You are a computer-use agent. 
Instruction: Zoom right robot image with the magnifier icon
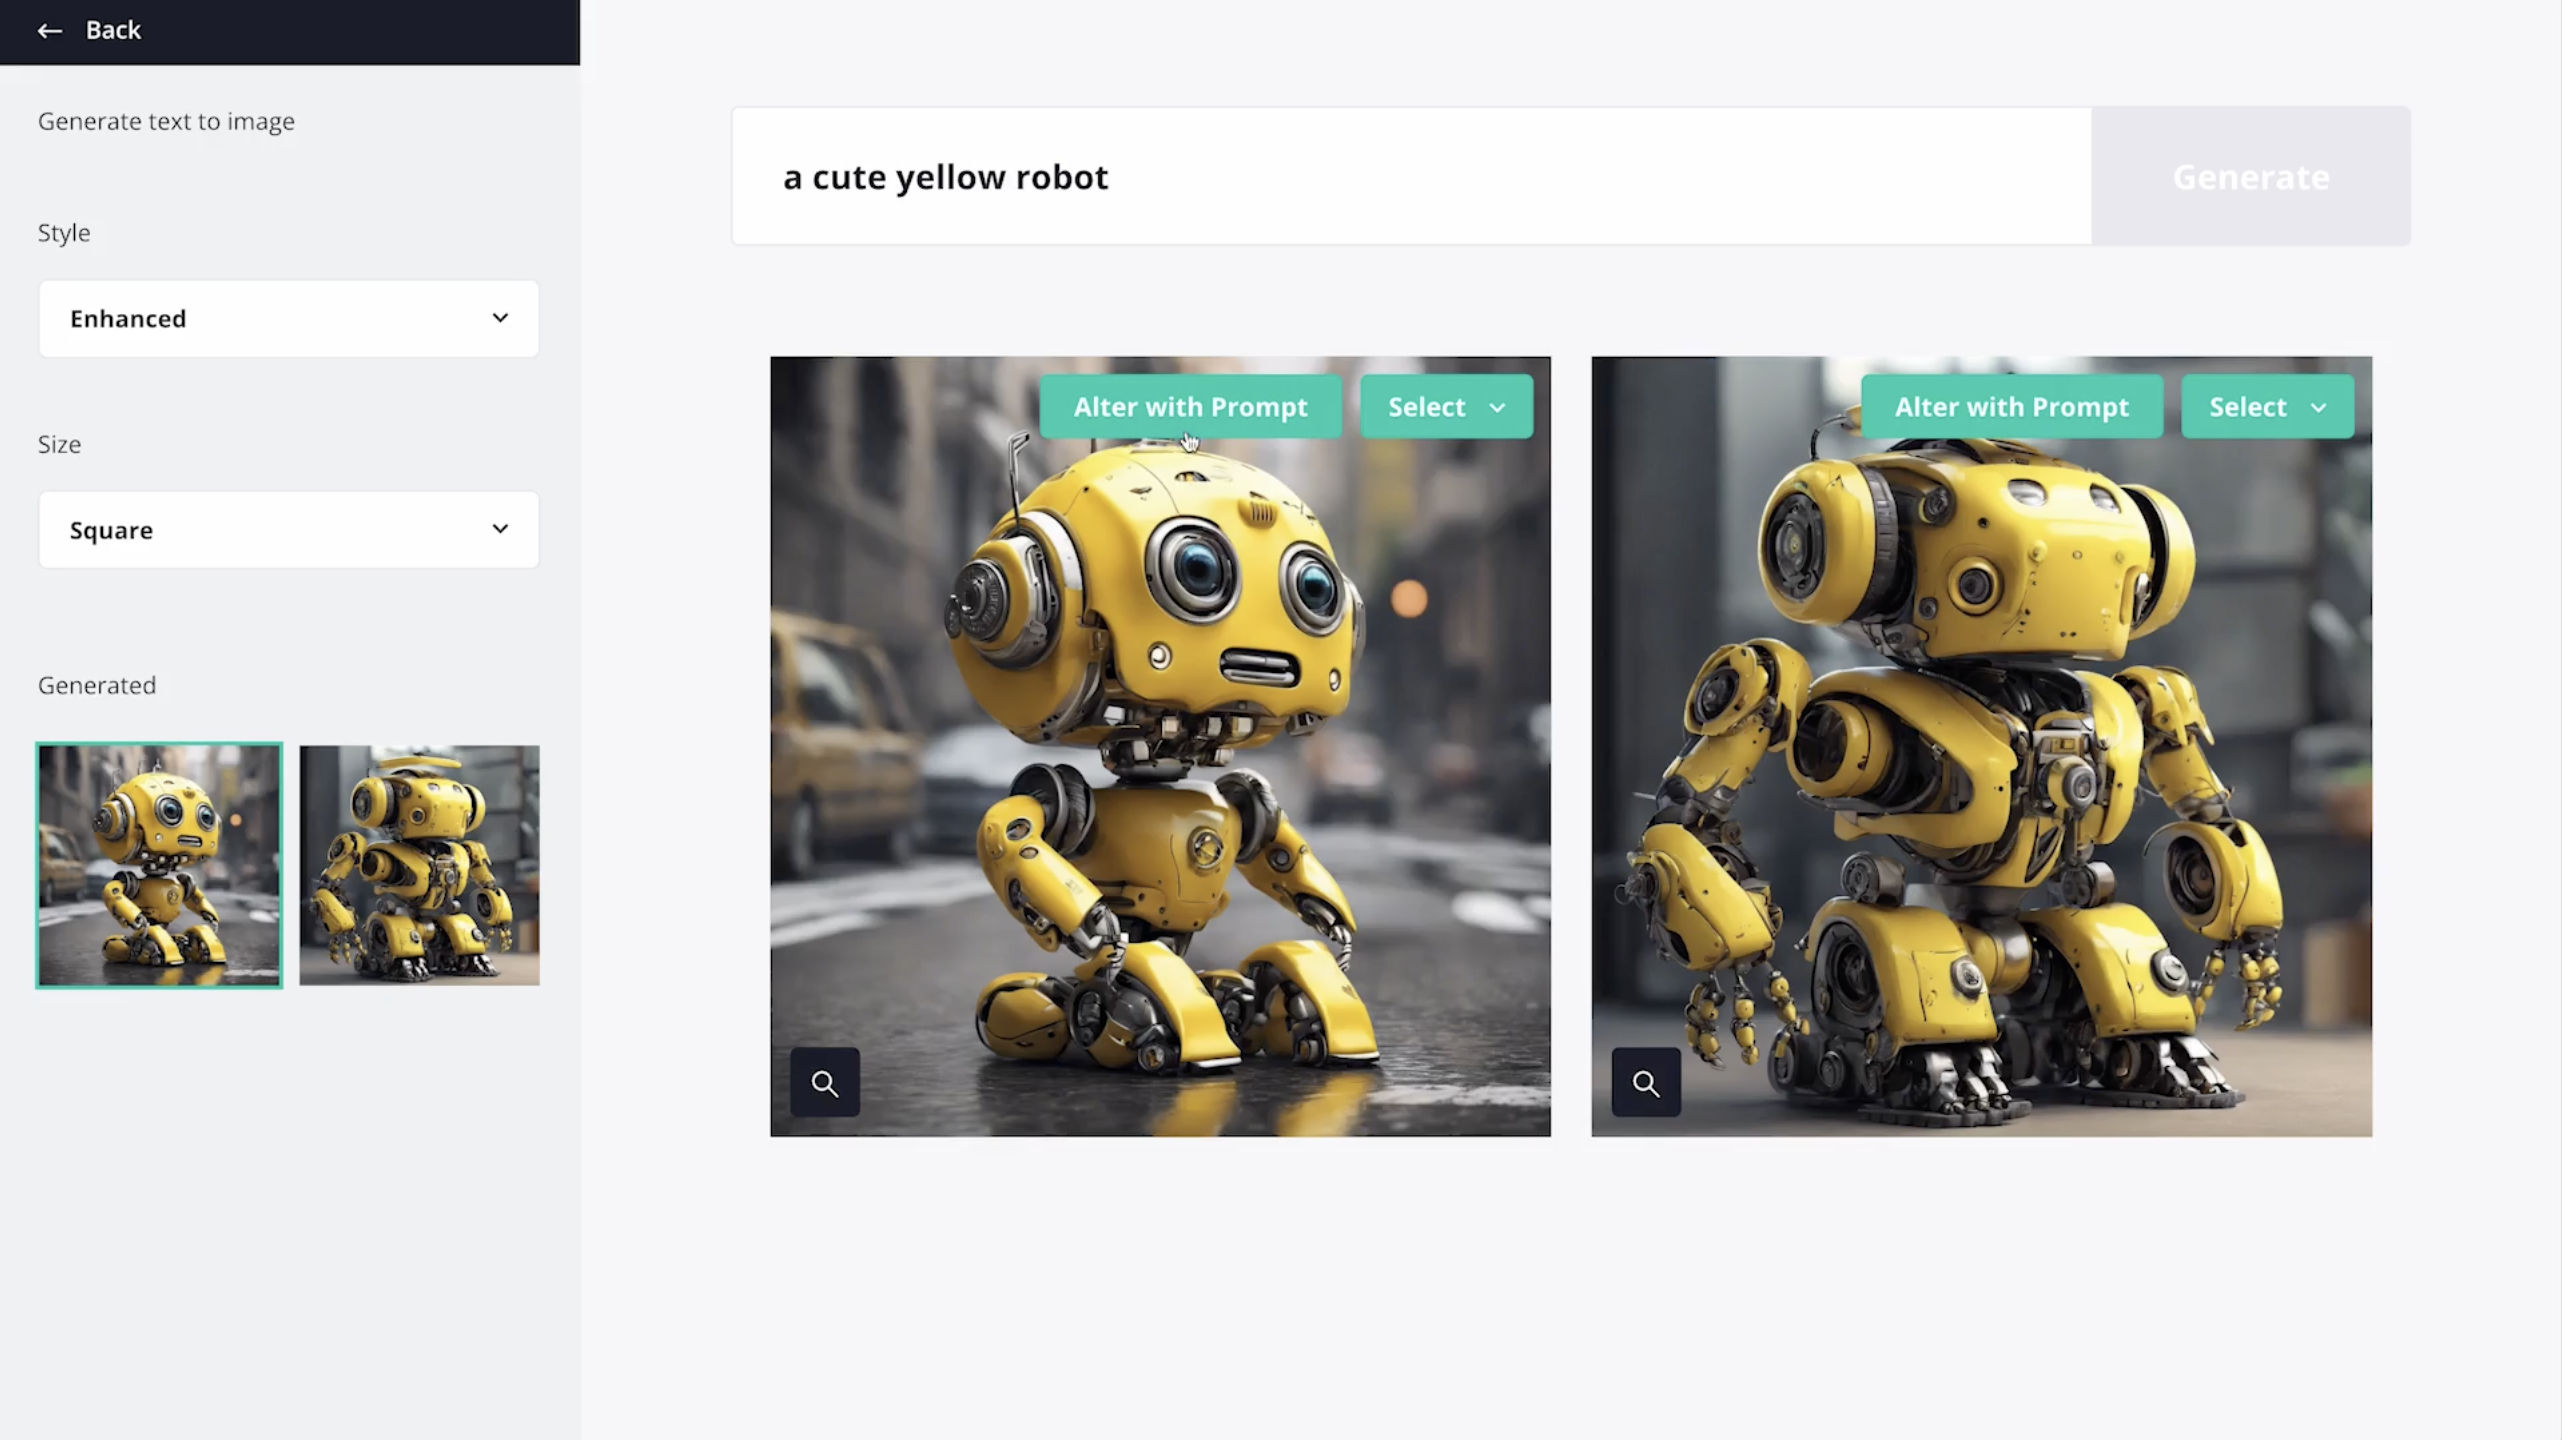coord(1646,1082)
